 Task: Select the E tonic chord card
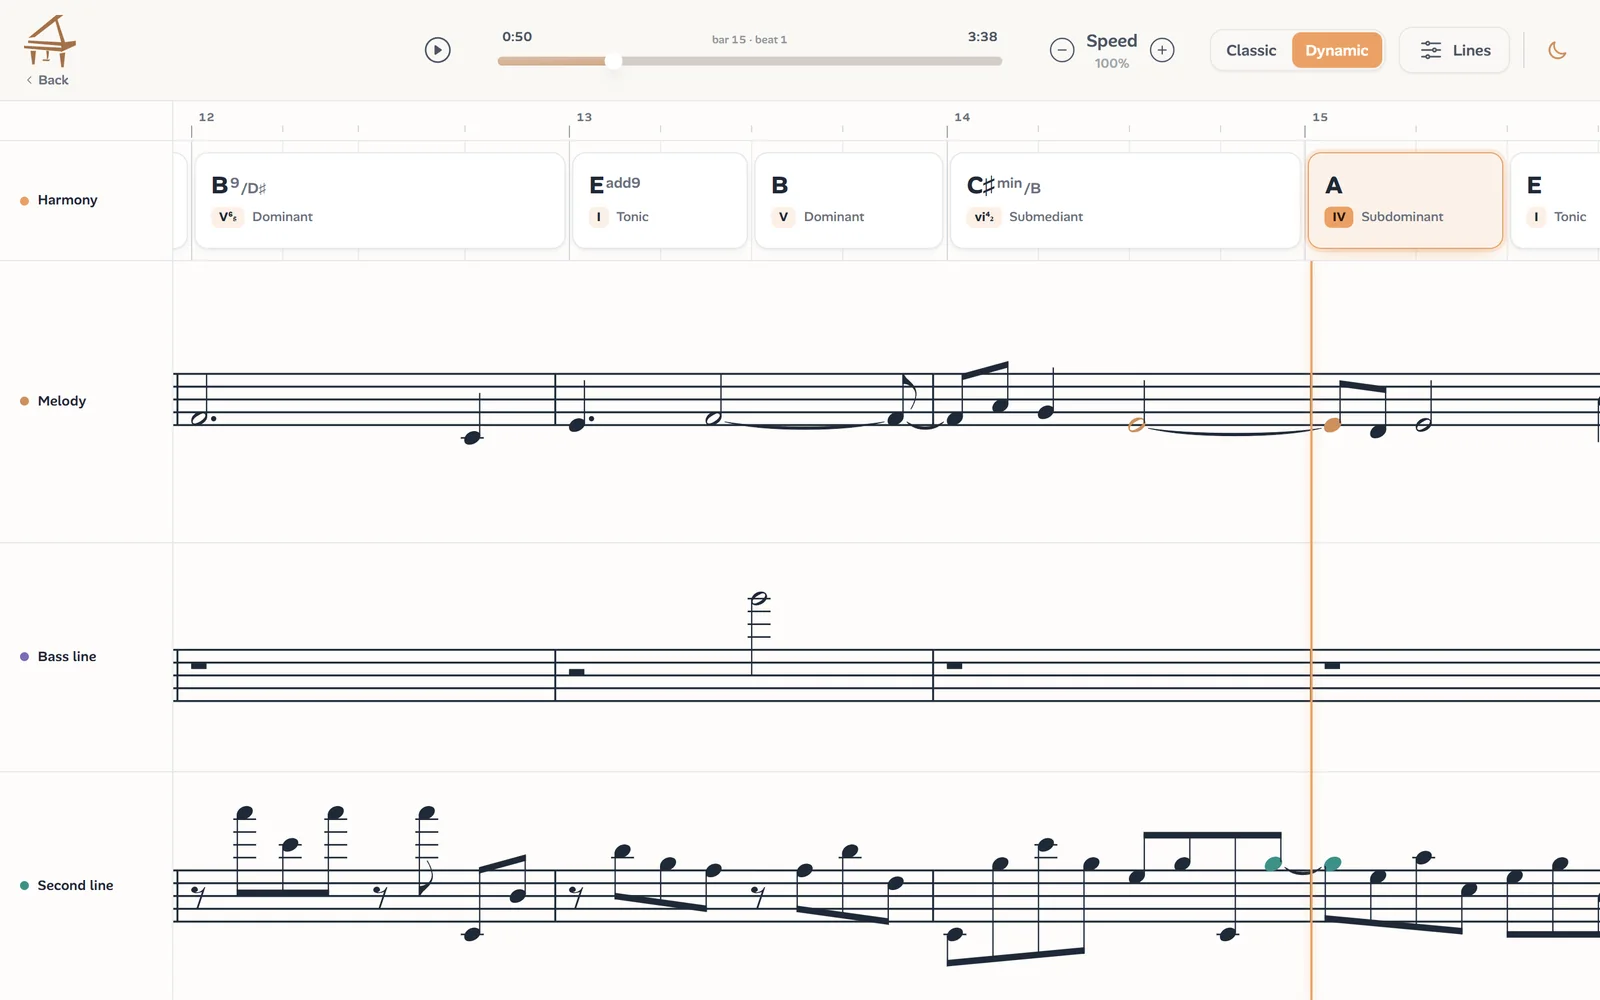(x=1555, y=200)
